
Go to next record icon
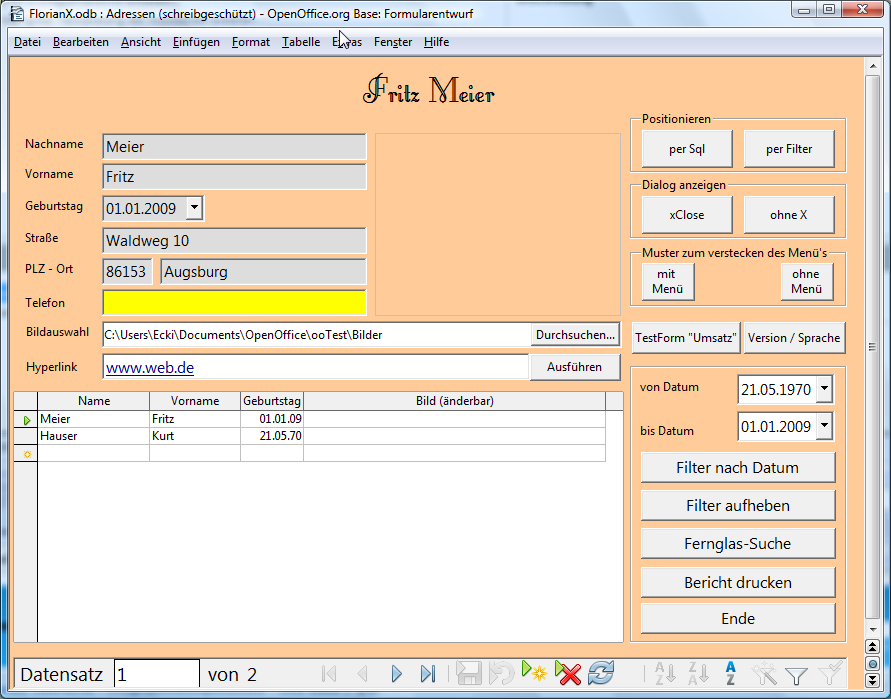coord(397,674)
